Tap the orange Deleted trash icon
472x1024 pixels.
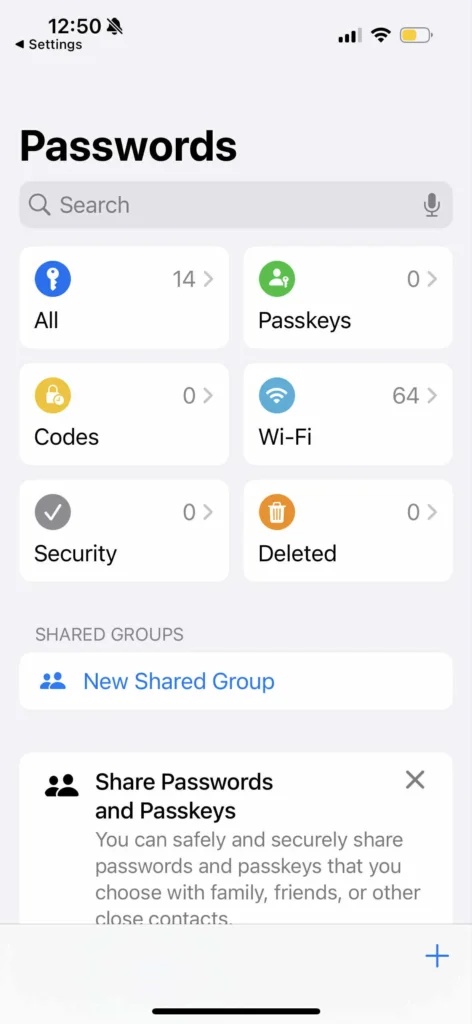pos(277,513)
